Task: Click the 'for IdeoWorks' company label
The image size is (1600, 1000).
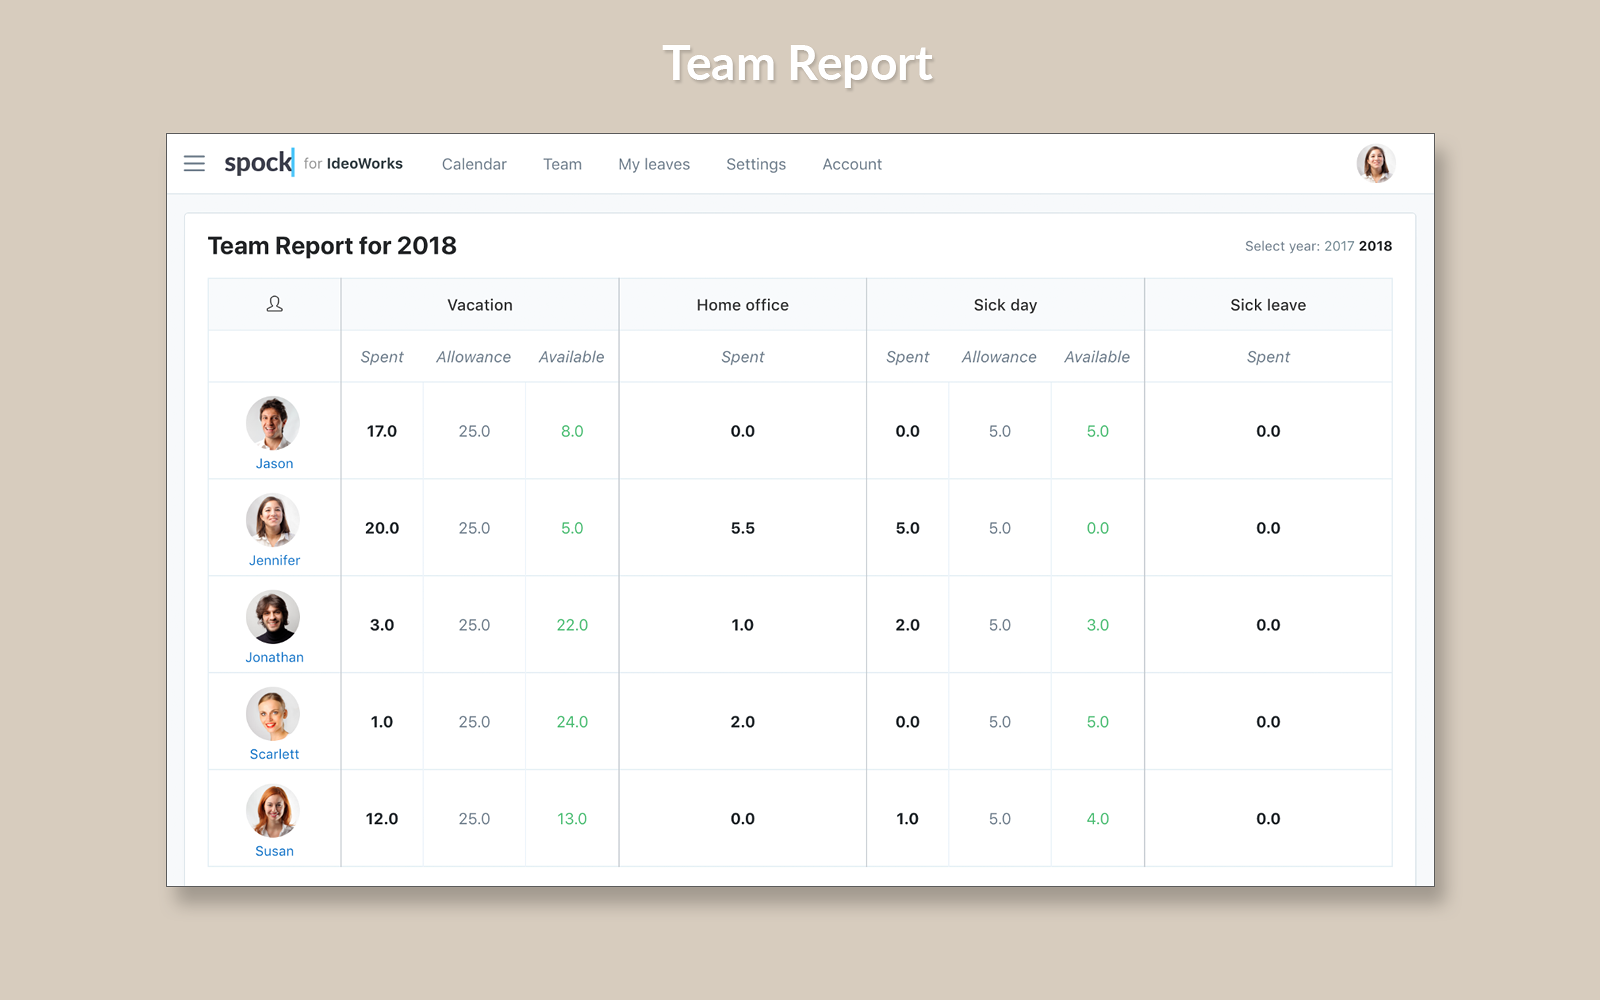Action: point(353,164)
